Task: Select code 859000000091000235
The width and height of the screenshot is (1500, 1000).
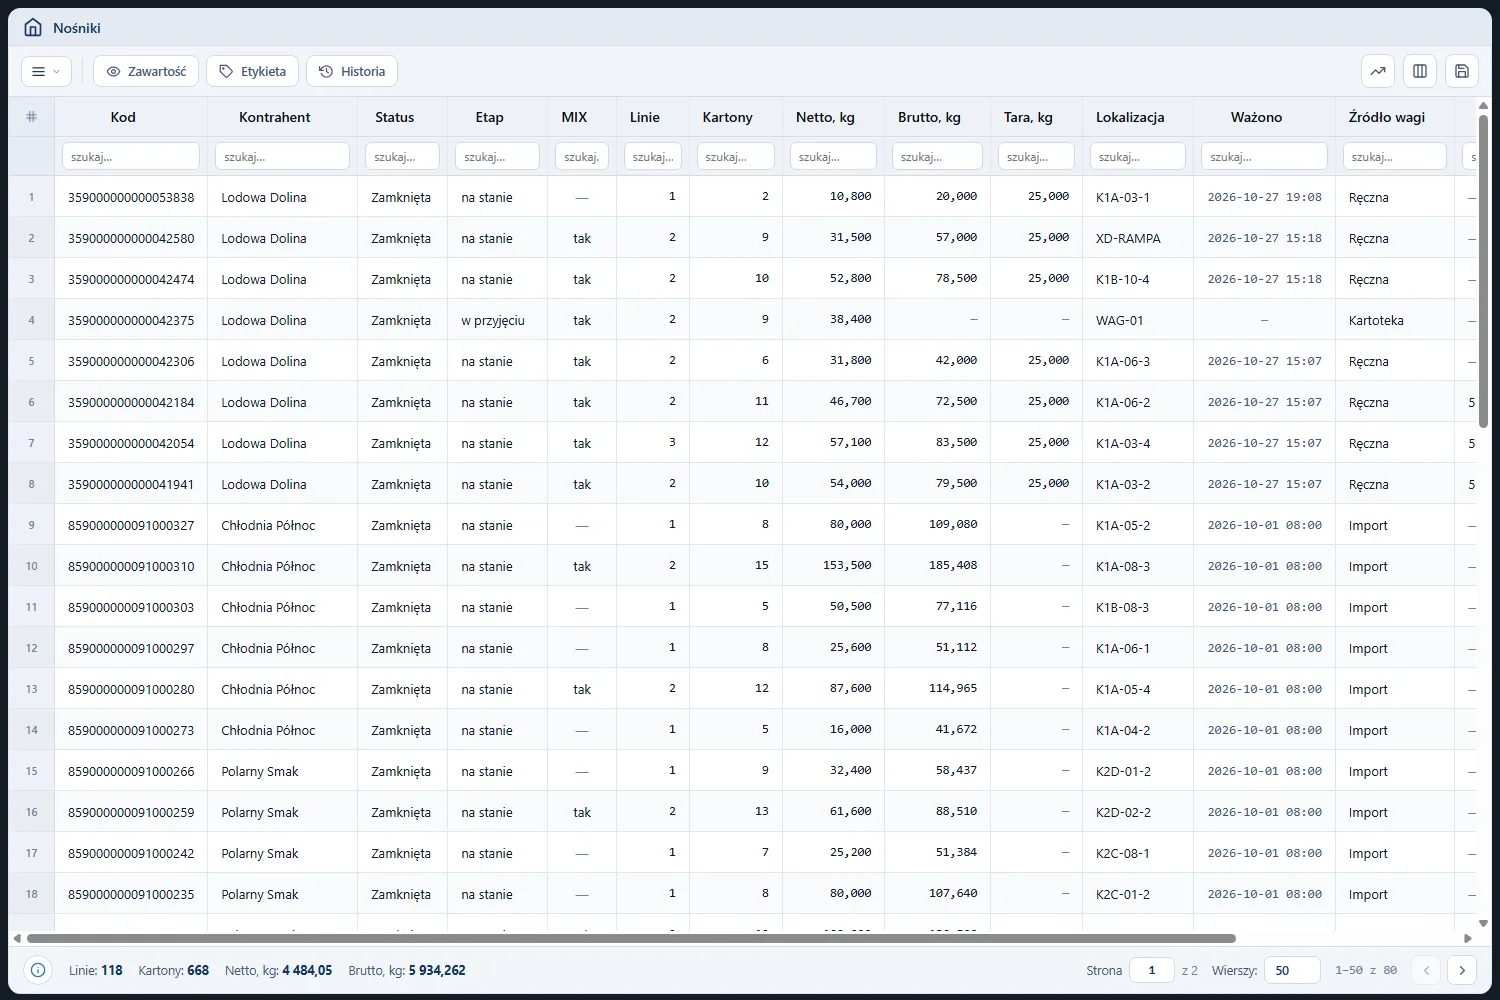Action: [x=131, y=894]
